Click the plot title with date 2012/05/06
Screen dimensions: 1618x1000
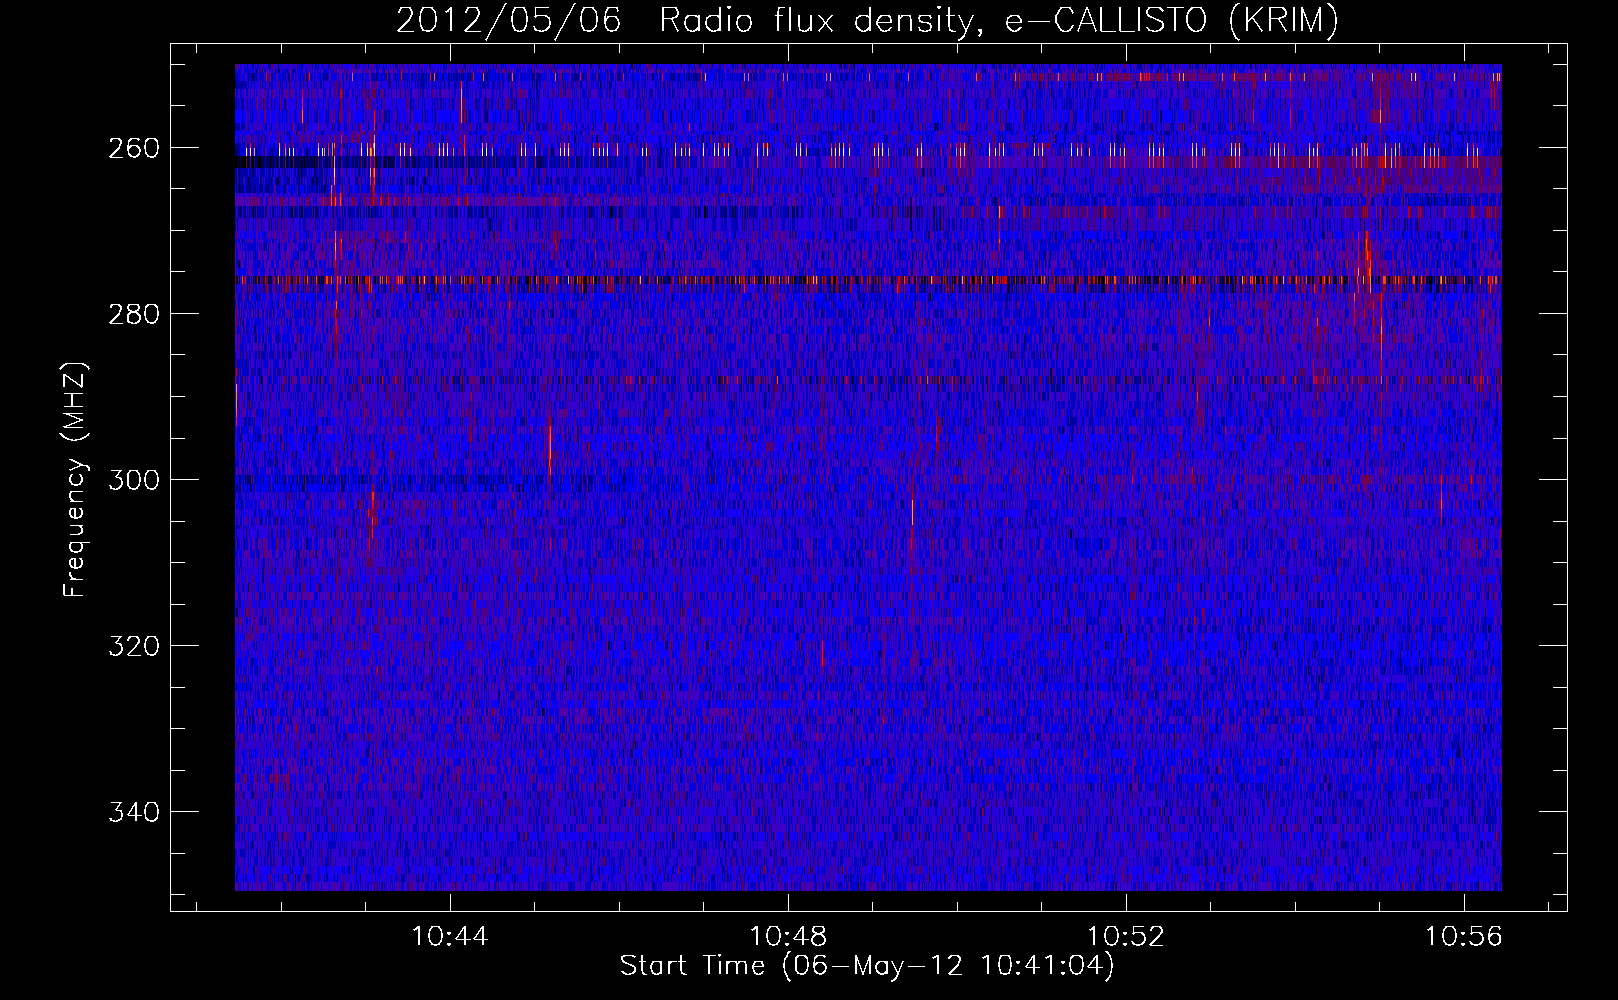pyautogui.click(x=867, y=21)
